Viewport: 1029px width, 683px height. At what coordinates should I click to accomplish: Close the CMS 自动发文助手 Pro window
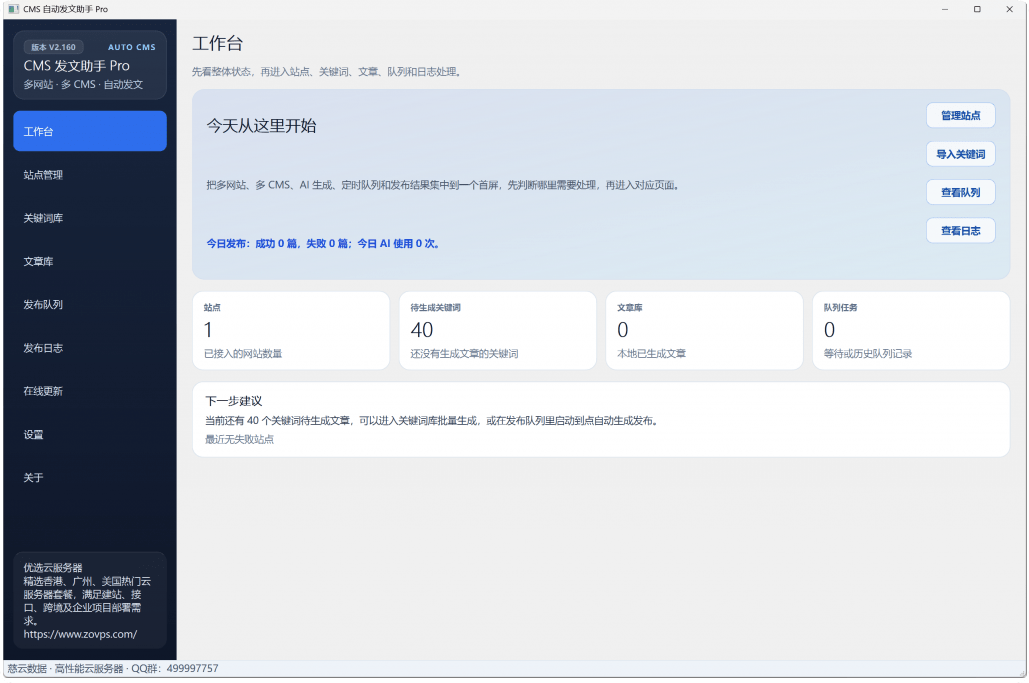pyautogui.click(x=1009, y=9)
